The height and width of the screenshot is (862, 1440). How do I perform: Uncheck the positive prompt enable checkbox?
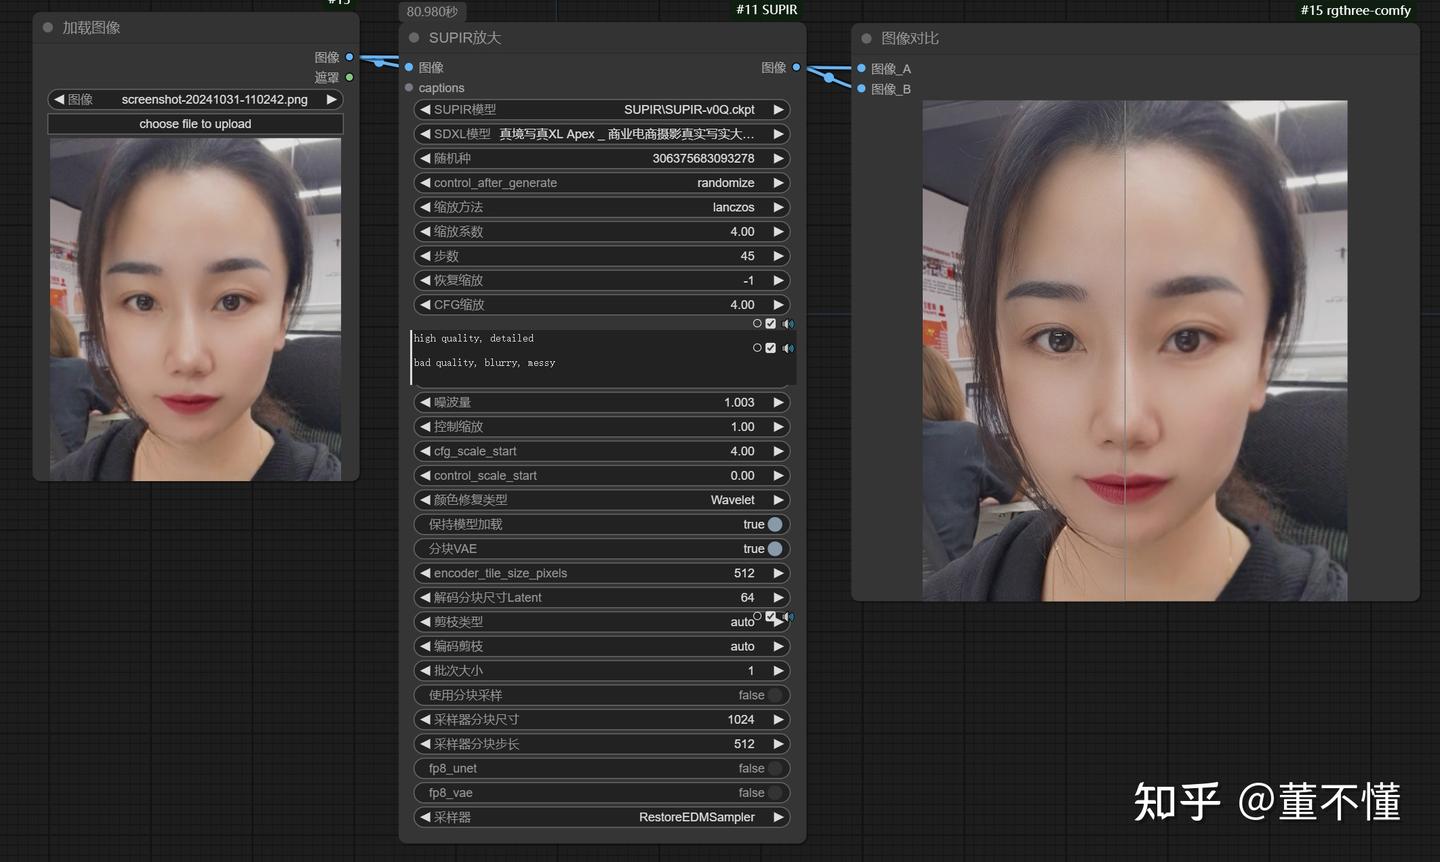point(768,323)
